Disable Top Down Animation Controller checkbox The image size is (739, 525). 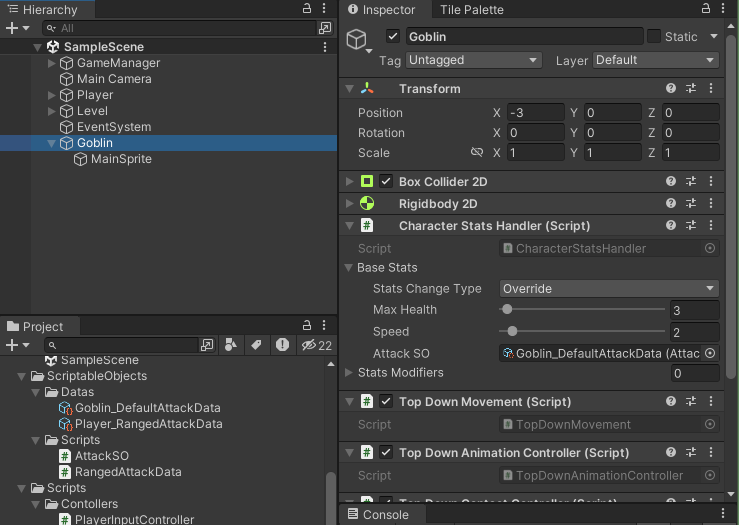[386, 452]
